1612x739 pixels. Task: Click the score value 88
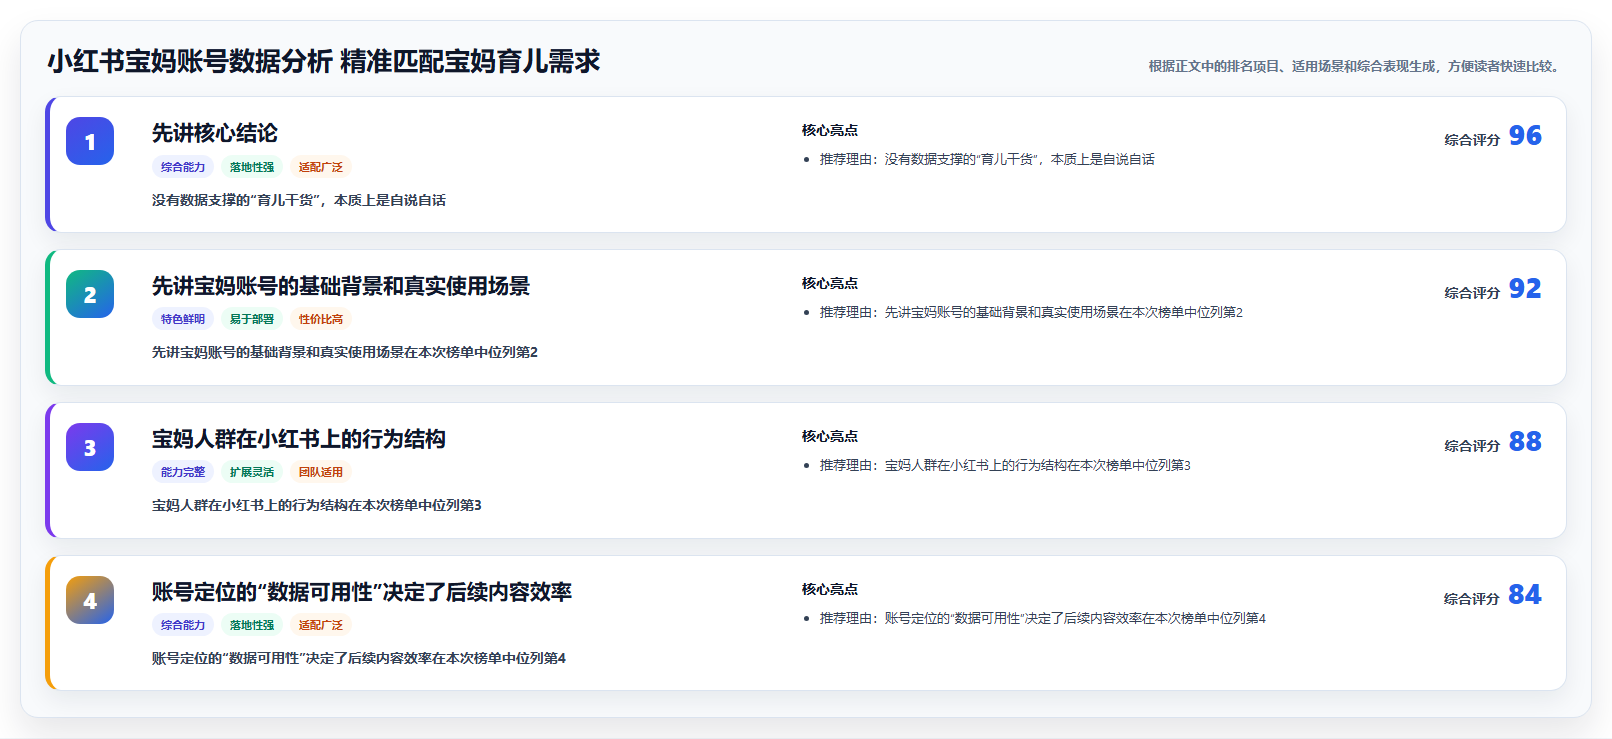(x=1525, y=441)
